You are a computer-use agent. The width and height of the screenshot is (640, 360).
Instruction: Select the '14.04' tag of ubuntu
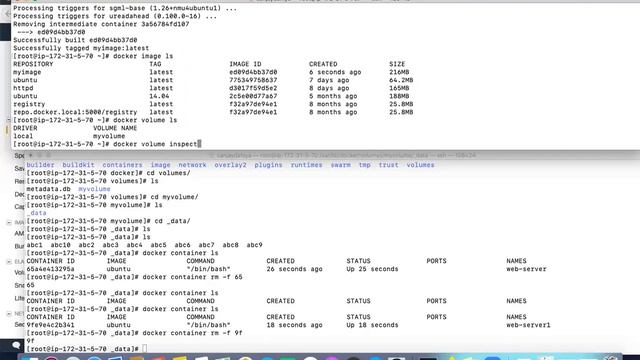point(159,96)
